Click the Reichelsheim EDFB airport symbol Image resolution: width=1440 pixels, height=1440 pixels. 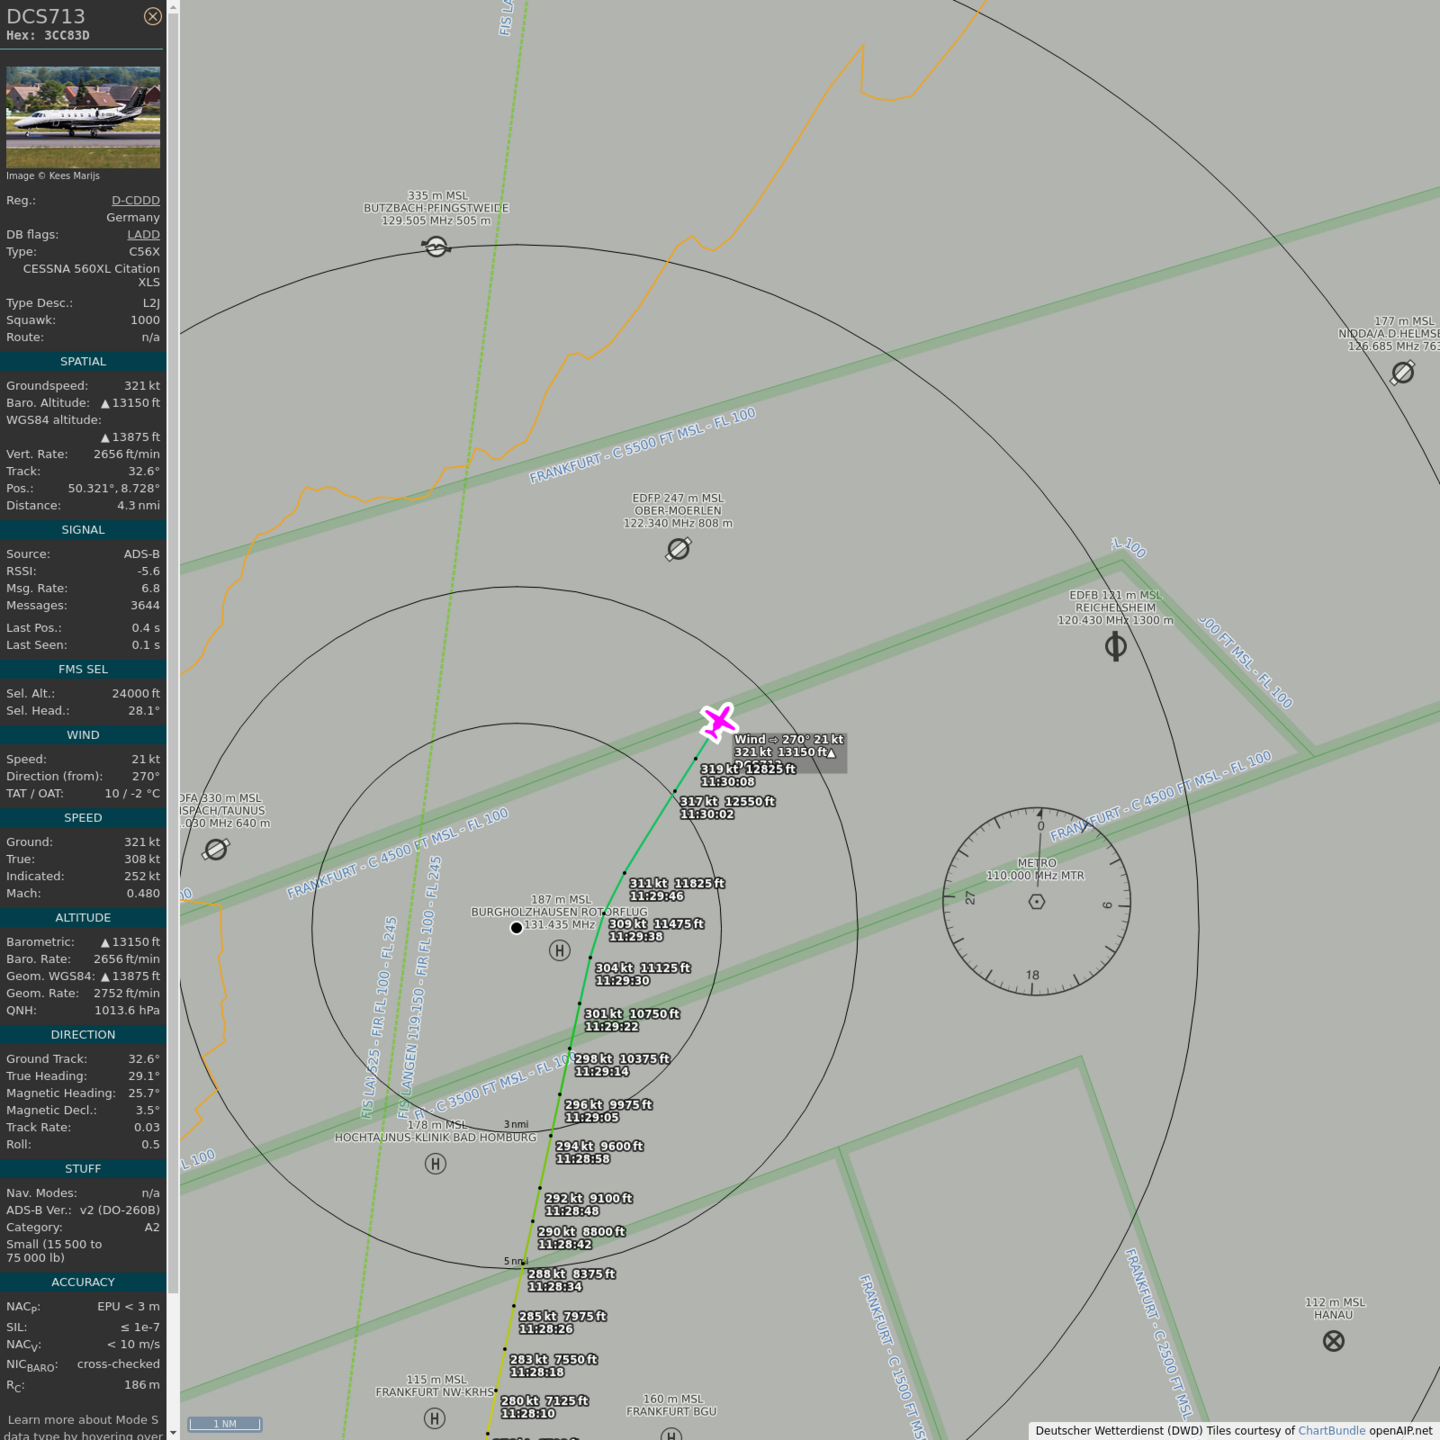(x=1115, y=647)
